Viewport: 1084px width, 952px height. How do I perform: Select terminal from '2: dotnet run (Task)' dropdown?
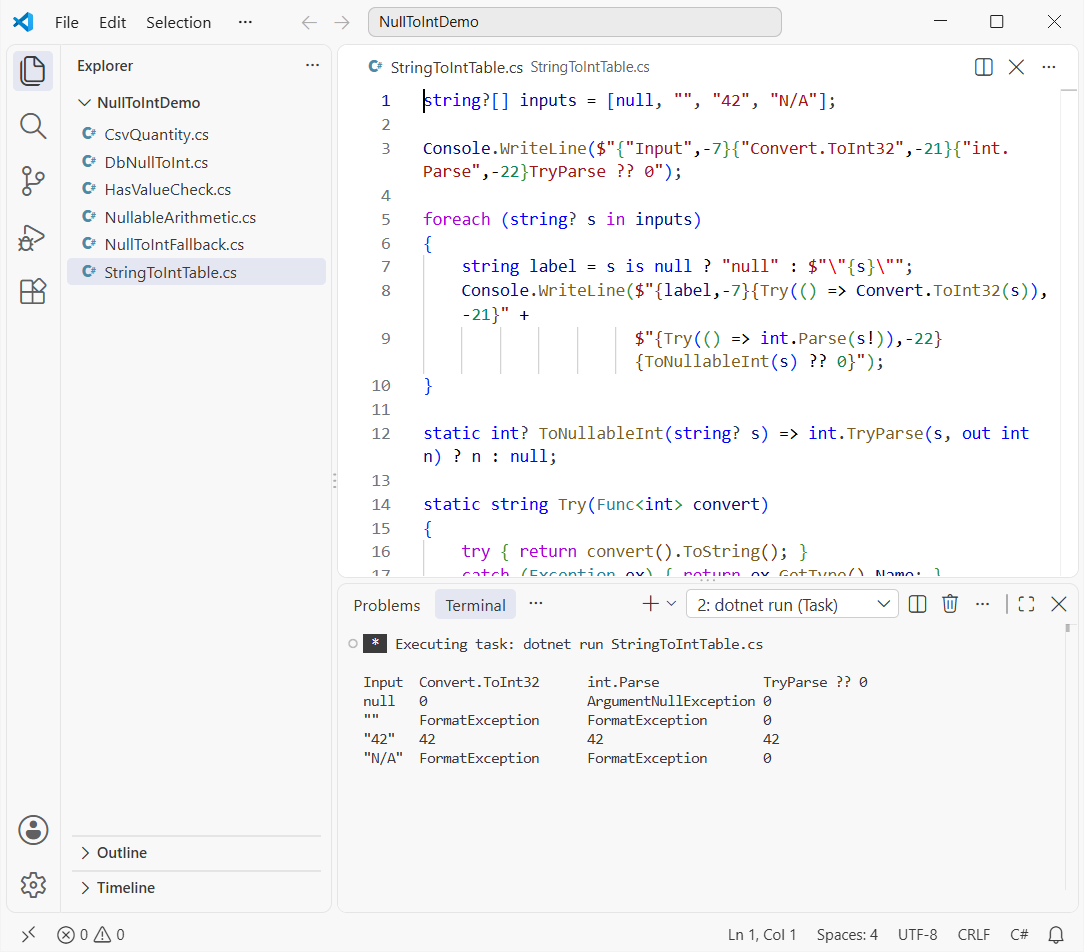point(792,604)
